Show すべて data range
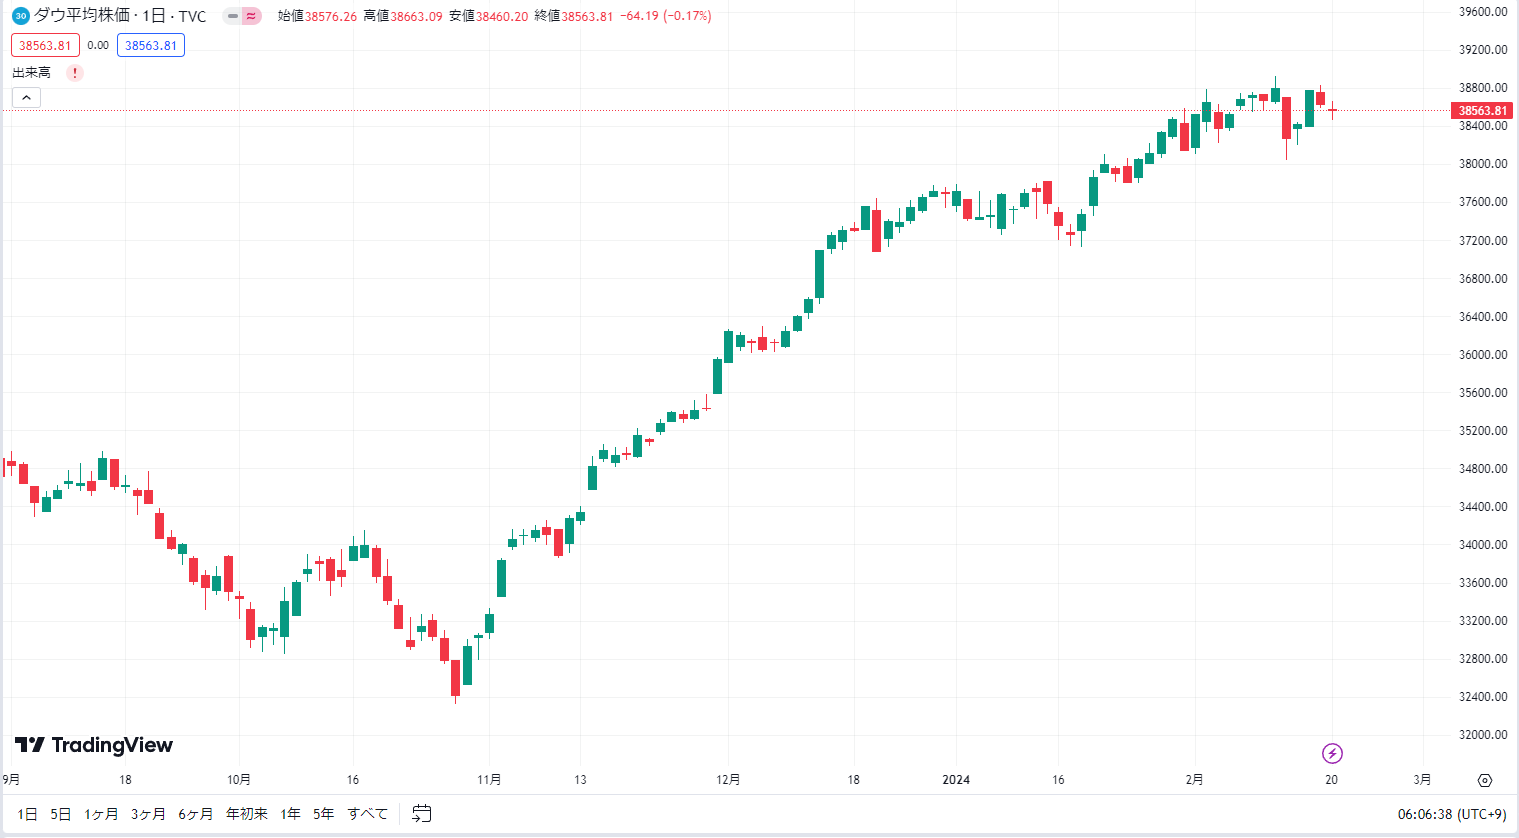 (367, 814)
